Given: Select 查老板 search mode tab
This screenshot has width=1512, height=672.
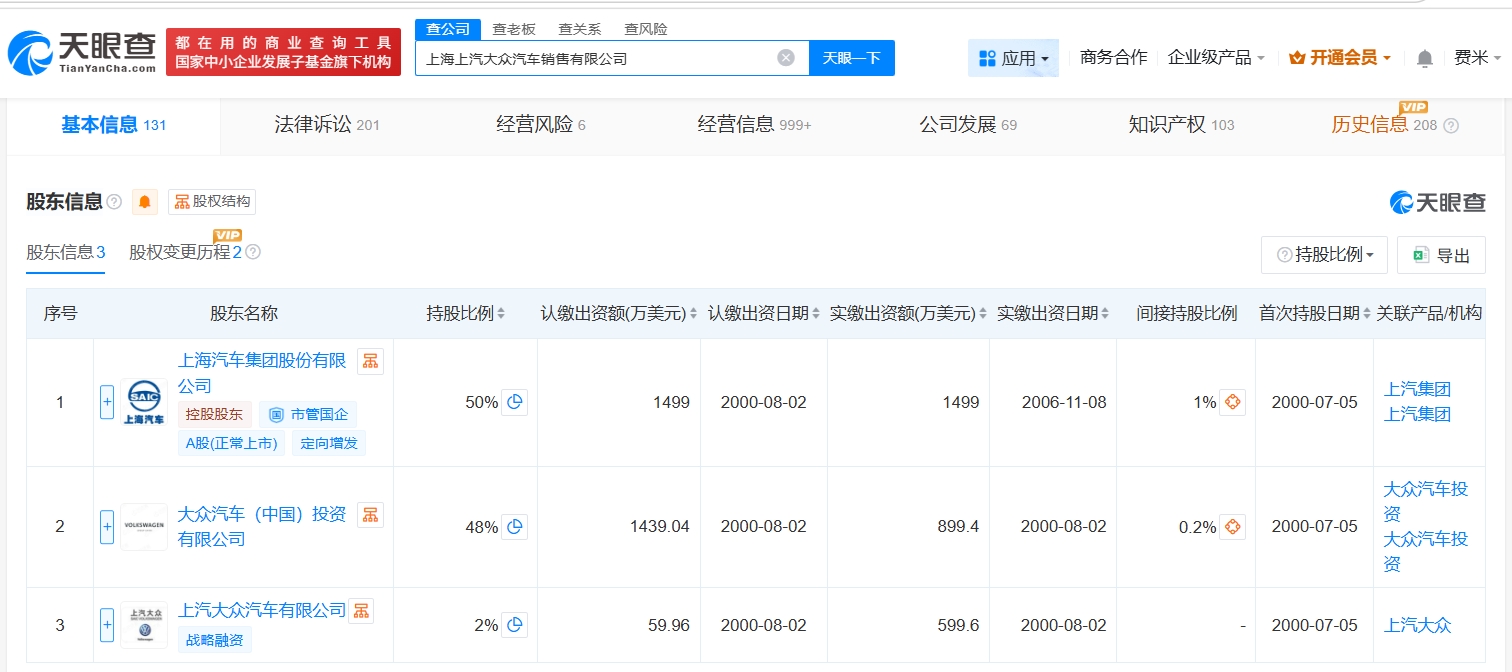Looking at the screenshot, I should [514, 29].
